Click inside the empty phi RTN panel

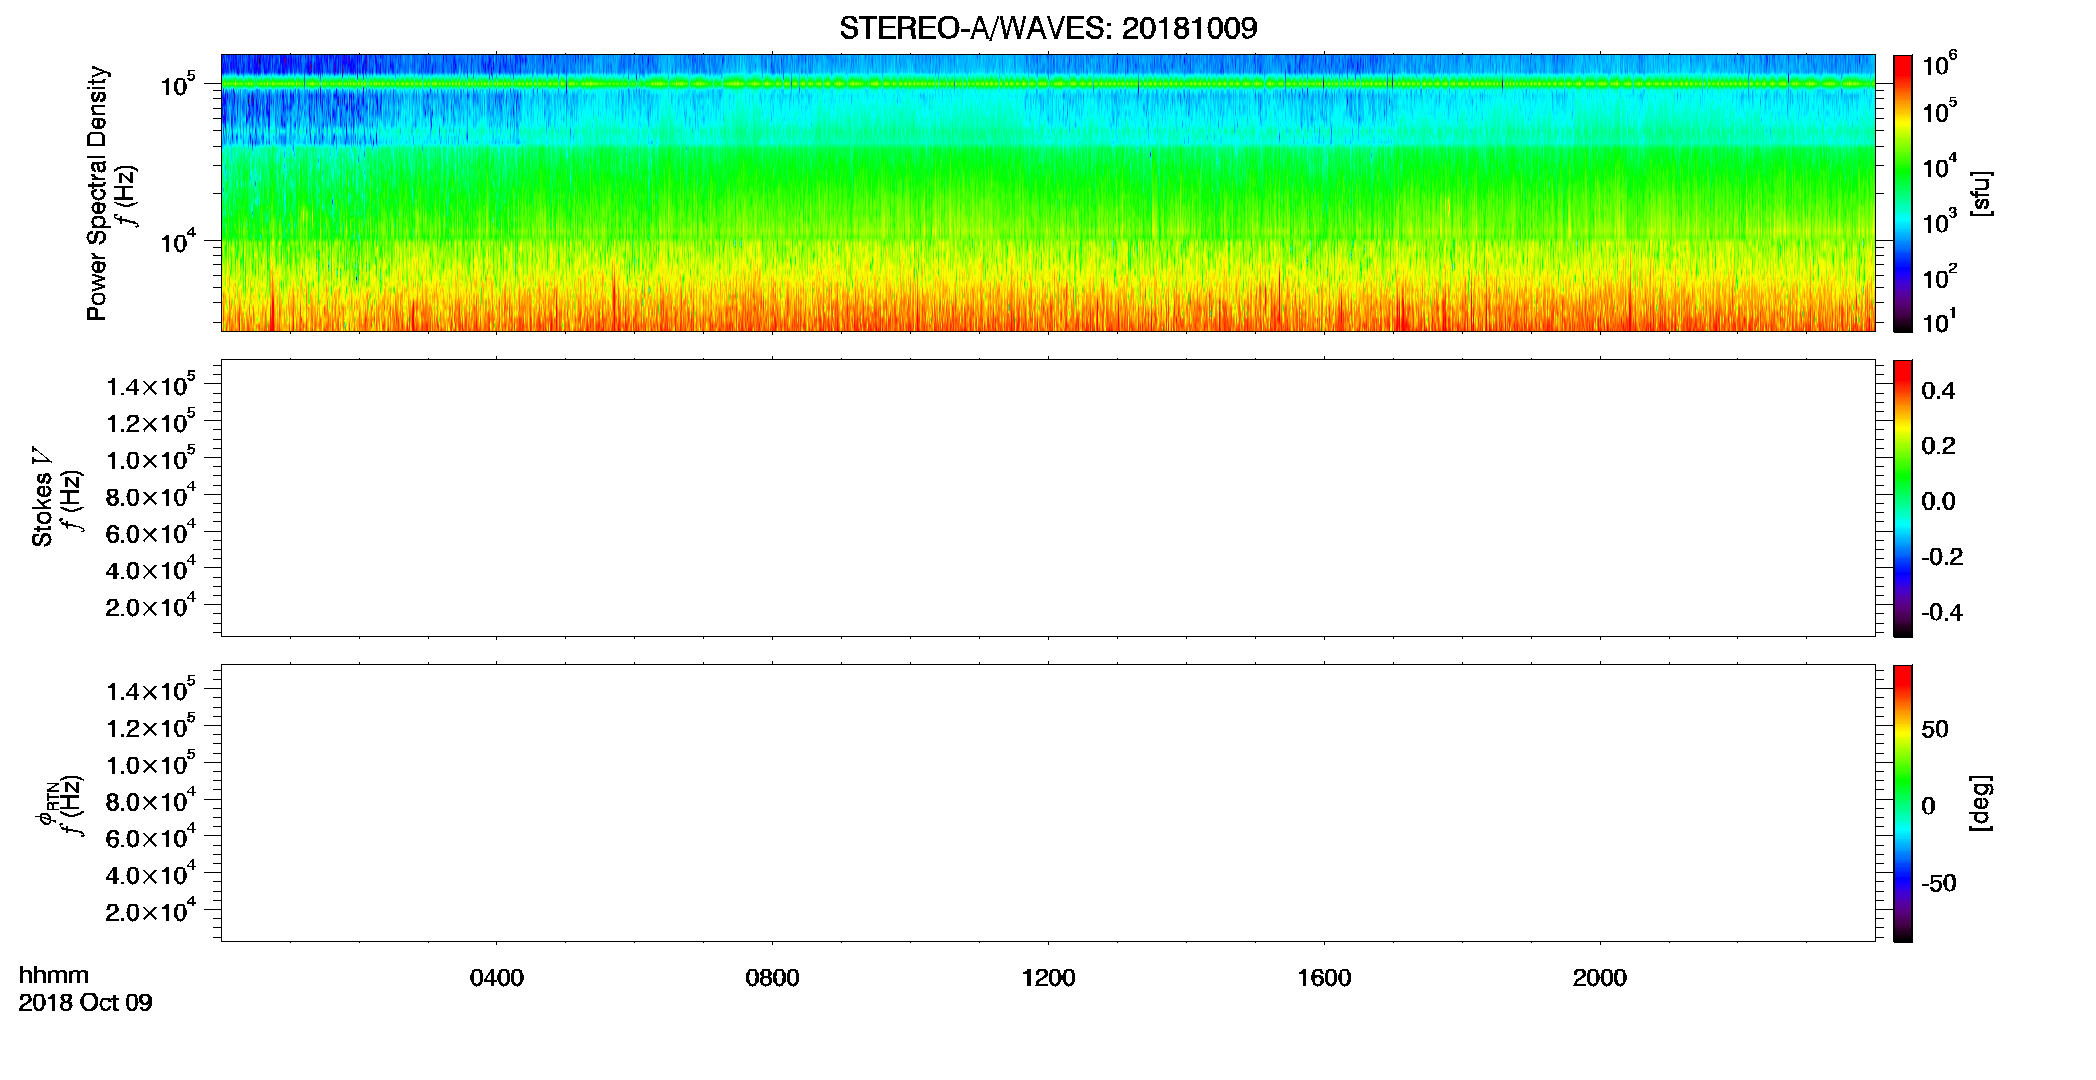1048,803
